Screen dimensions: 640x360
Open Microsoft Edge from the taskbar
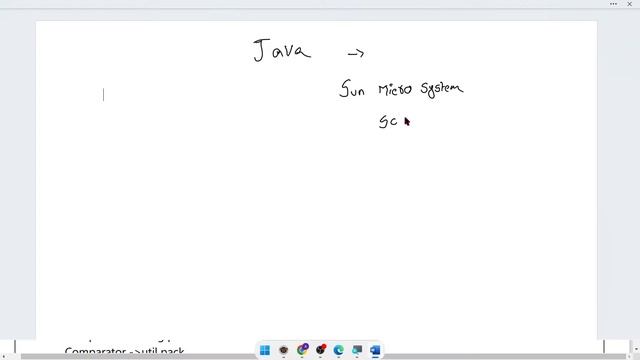coord(338,350)
